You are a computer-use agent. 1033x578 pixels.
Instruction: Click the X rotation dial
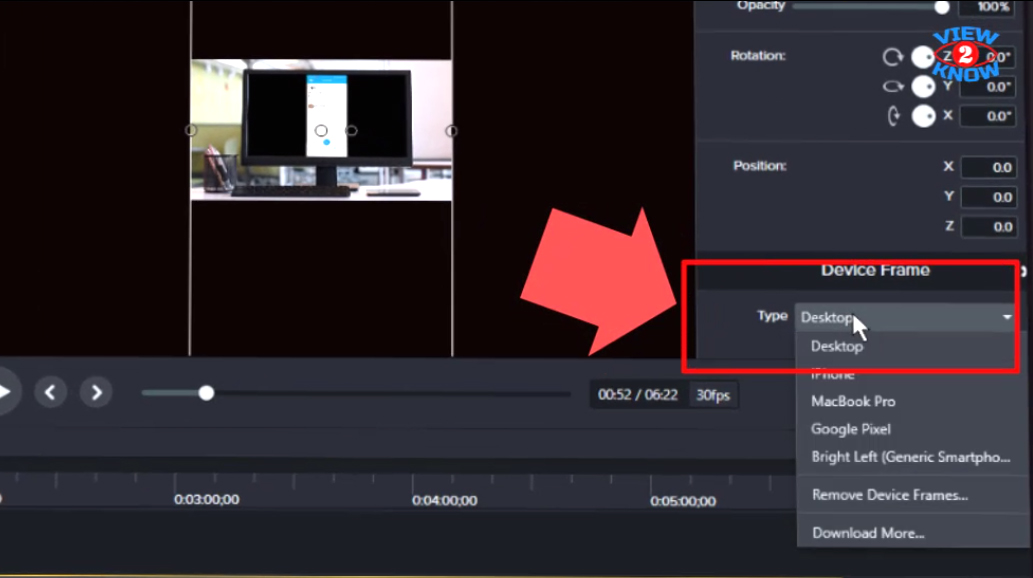[x=923, y=116]
